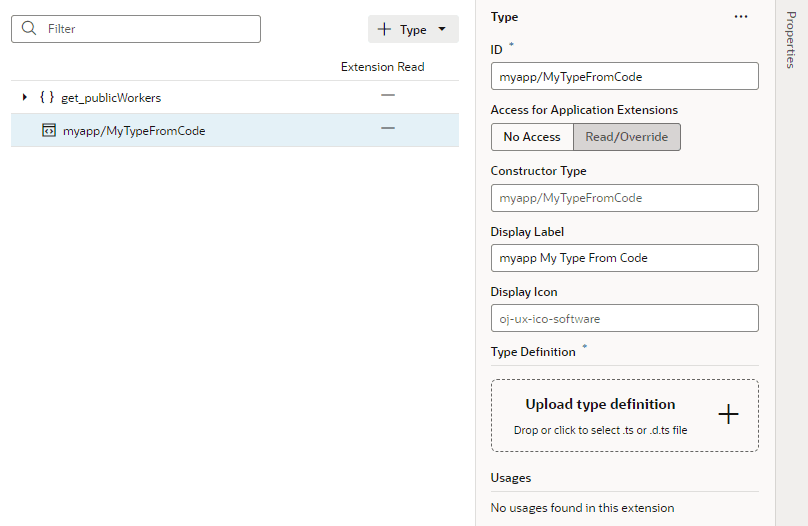Choose No Access for Application Extensions
The width and height of the screenshot is (808, 526).
coord(532,137)
